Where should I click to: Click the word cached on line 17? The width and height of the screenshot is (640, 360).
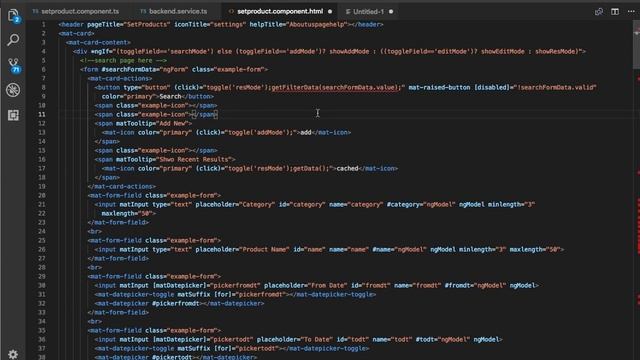click(347, 168)
